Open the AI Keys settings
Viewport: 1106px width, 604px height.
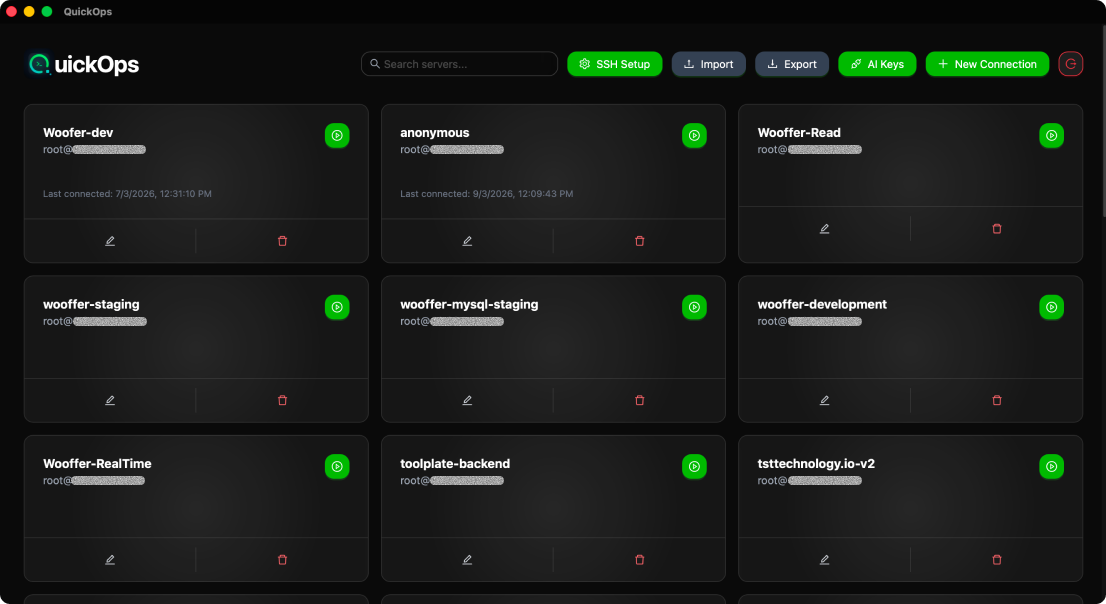(876, 64)
